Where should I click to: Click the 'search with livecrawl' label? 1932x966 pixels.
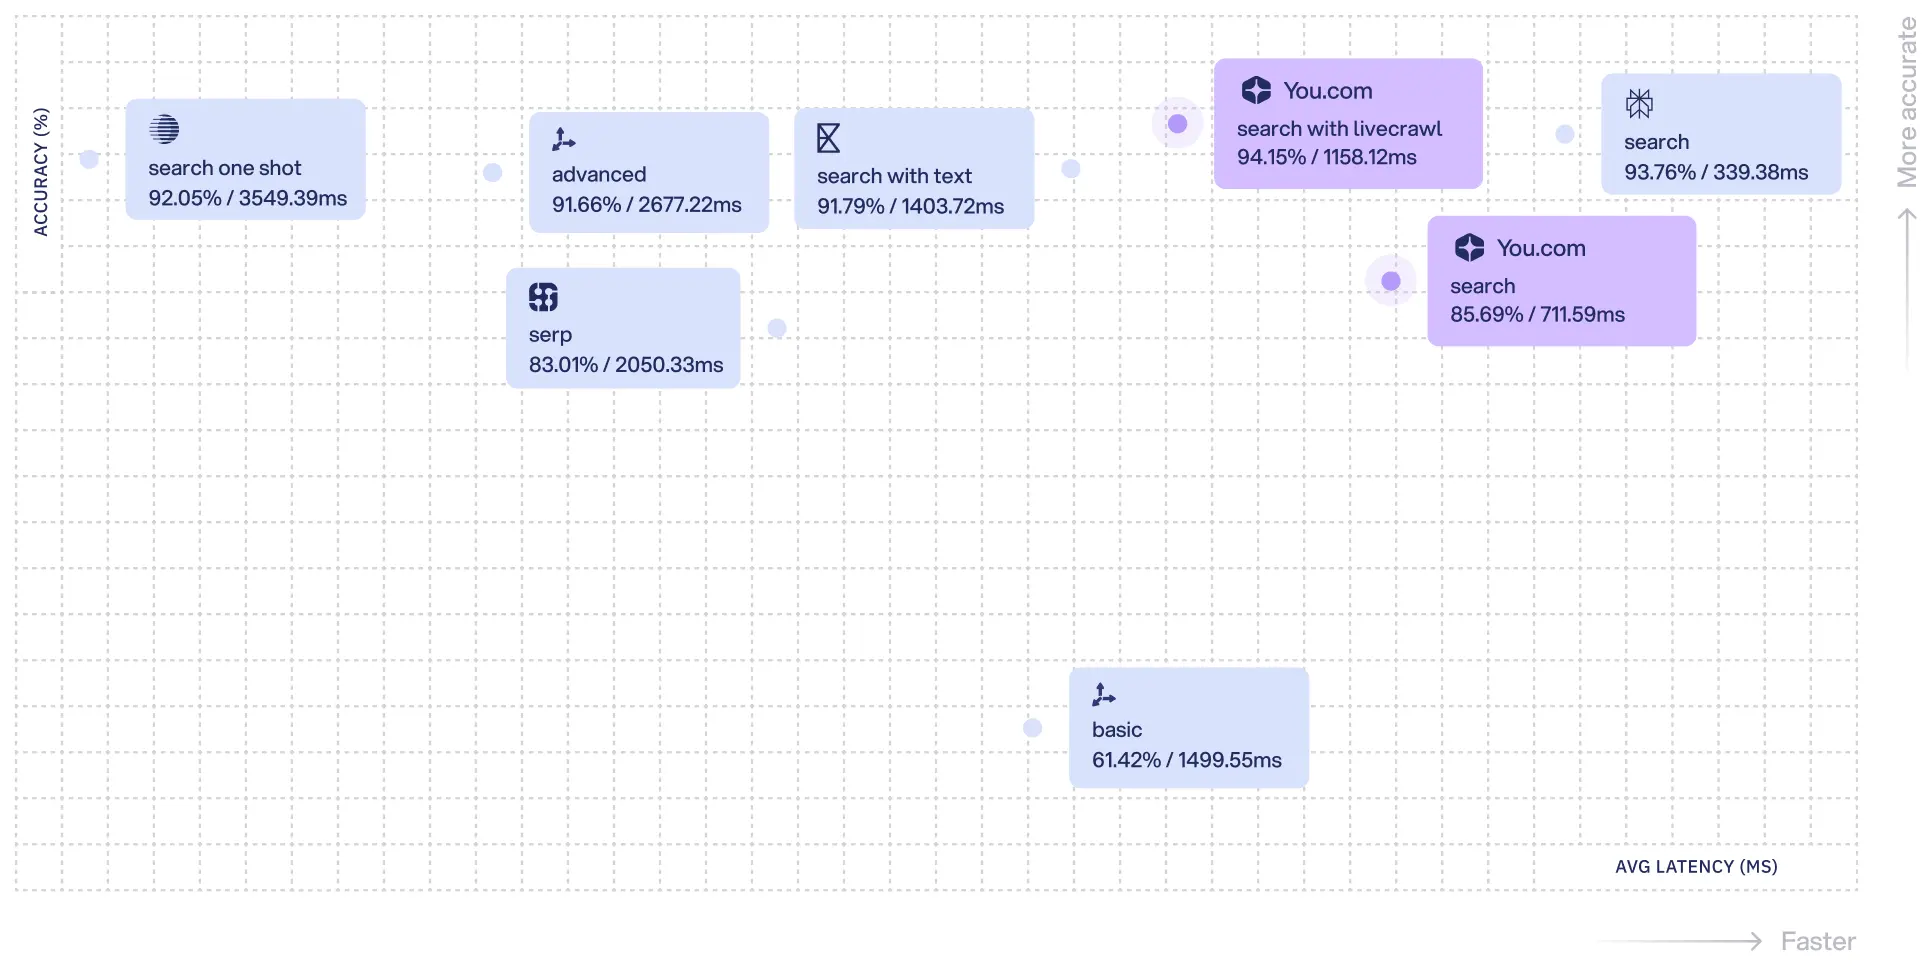pyautogui.click(x=1339, y=129)
